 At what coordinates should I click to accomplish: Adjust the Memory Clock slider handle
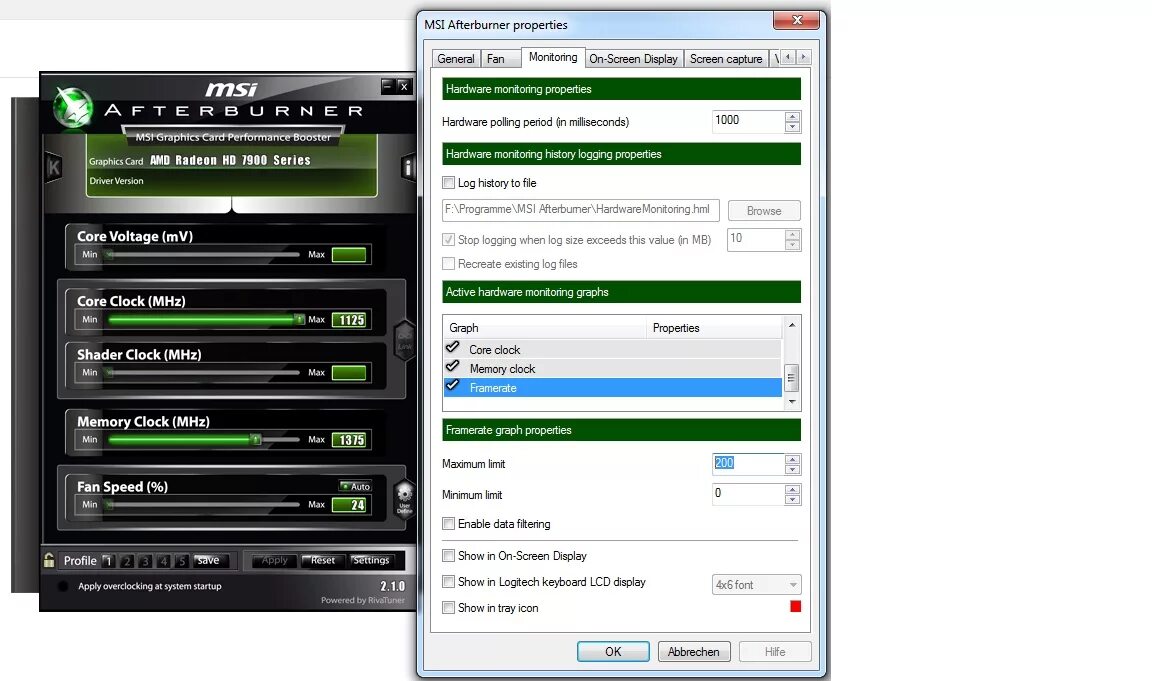[256, 440]
